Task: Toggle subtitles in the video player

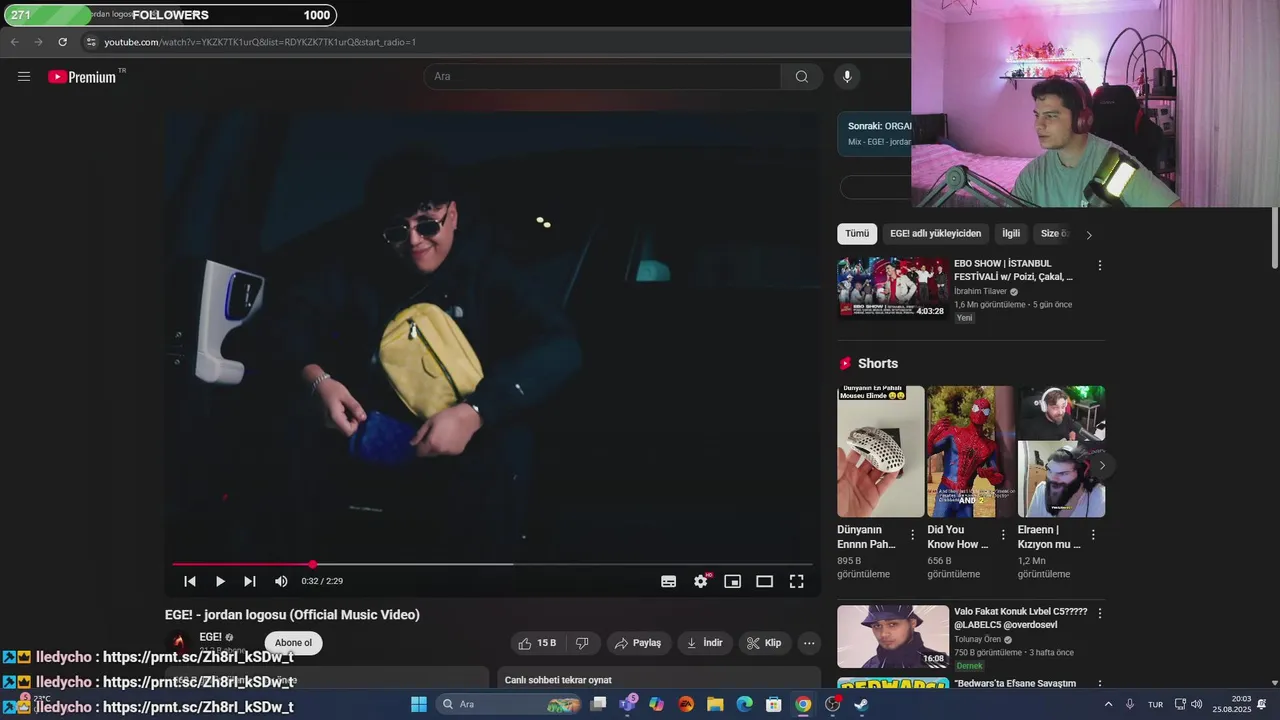Action: [x=669, y=581]
